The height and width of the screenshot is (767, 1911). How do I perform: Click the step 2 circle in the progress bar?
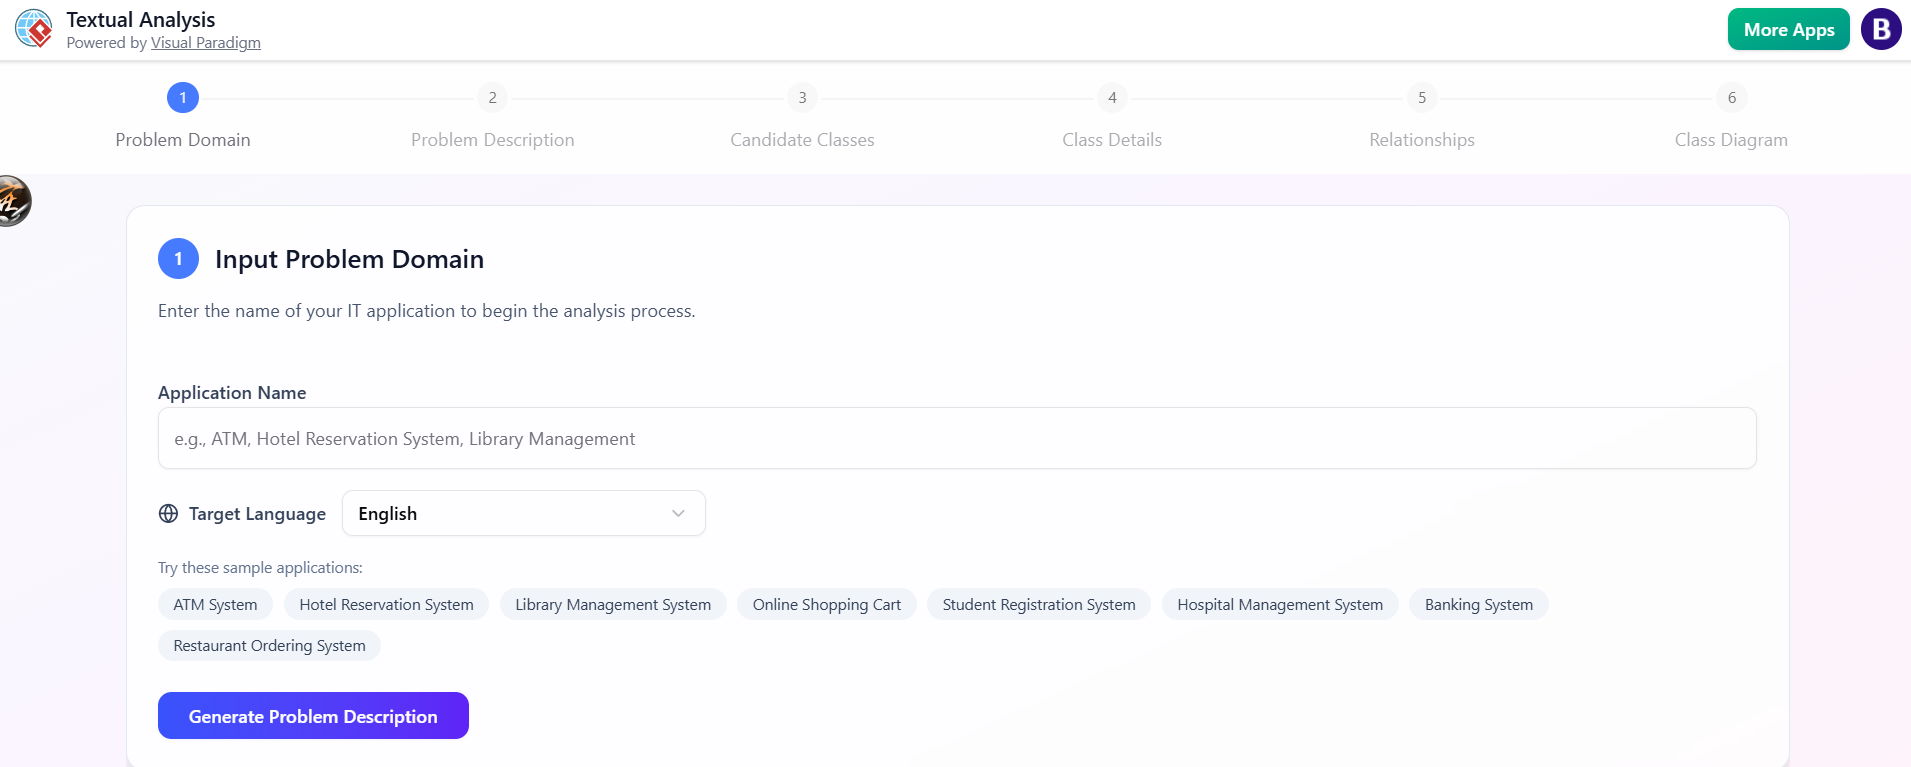click(x=492, y=98)
